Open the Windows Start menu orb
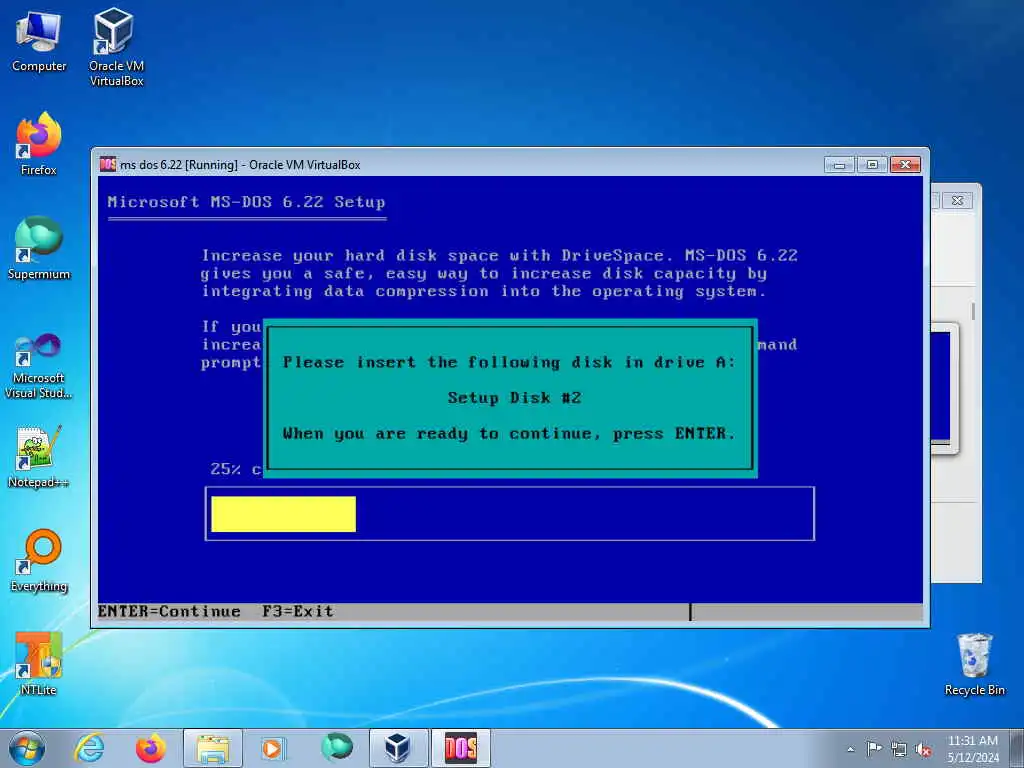Screen dimensions: 1024x768 tap(27, 748)
